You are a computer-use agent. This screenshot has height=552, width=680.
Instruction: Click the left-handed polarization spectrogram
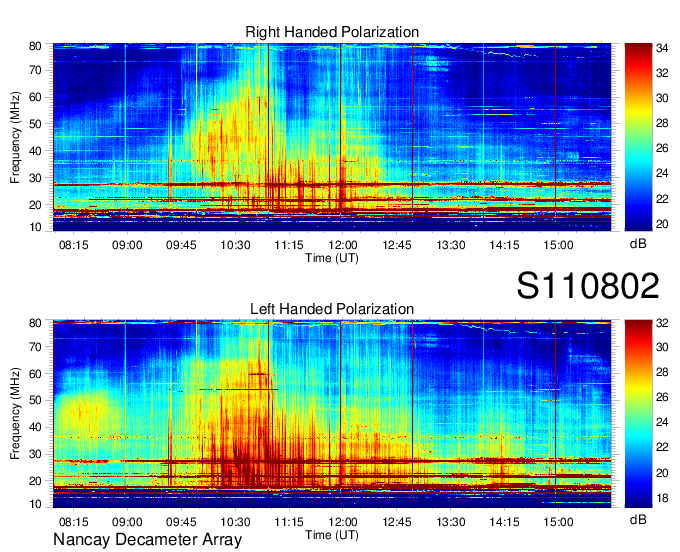point(332,414)
